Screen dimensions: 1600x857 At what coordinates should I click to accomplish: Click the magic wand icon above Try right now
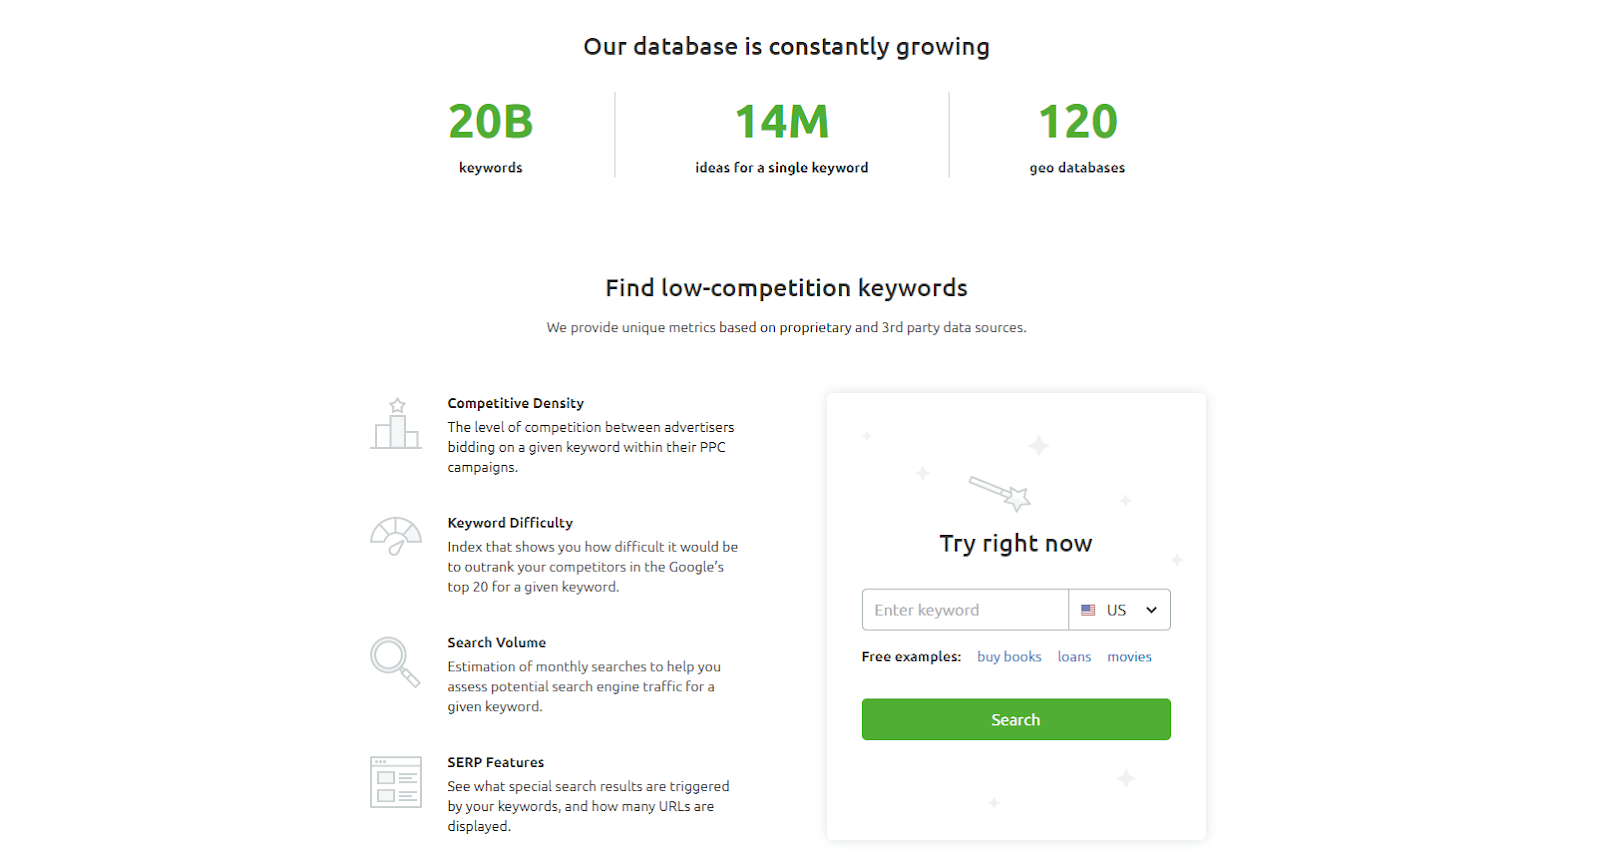click(x=1000, y=492)
